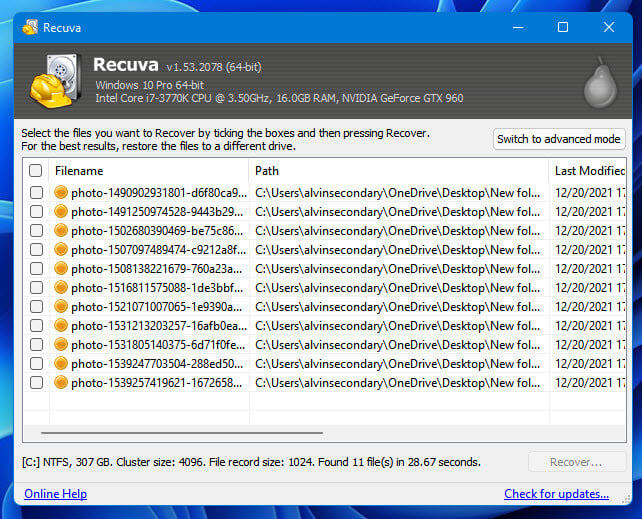The width and height of the screenshot is (642, 519).
Task: Sort by the Filename column header
Action: click(x=149, y=171)
